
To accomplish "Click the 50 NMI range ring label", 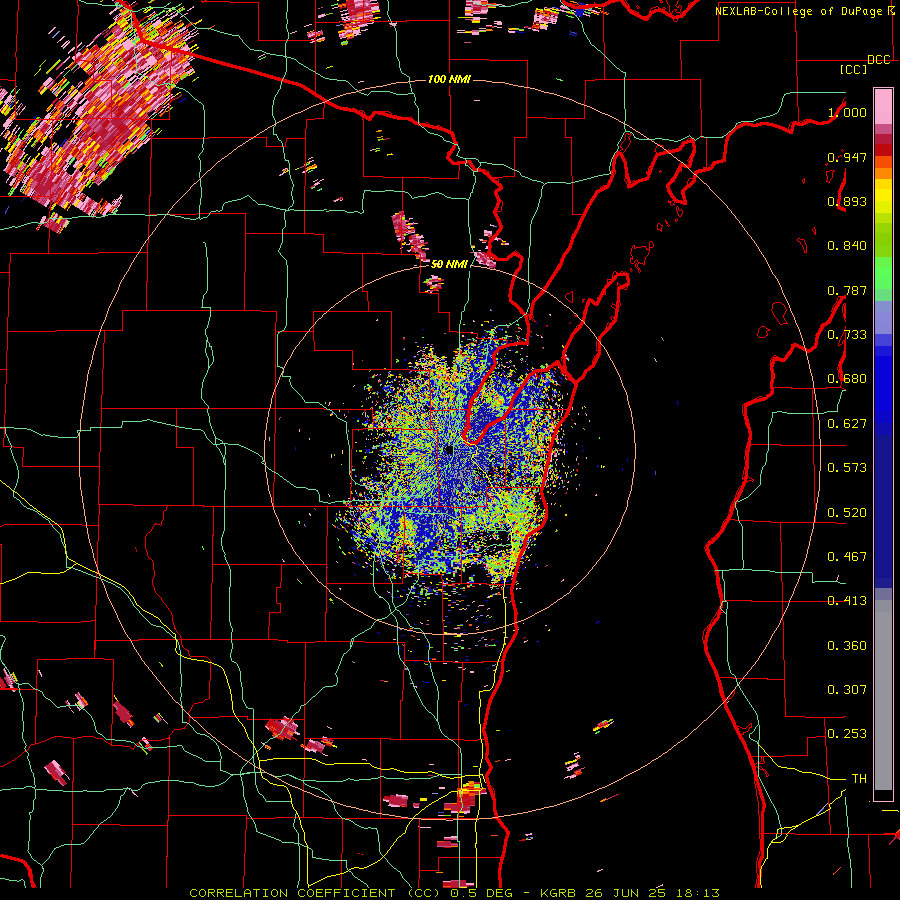I will [x=449, y=264].
